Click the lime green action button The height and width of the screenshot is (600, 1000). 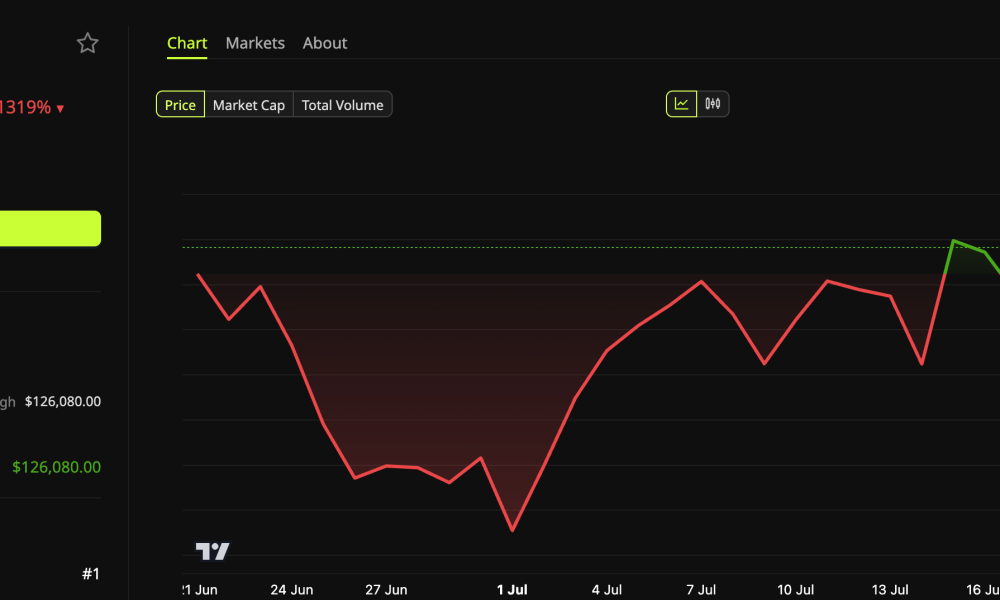pyautogui.click(x=50, y=228)
